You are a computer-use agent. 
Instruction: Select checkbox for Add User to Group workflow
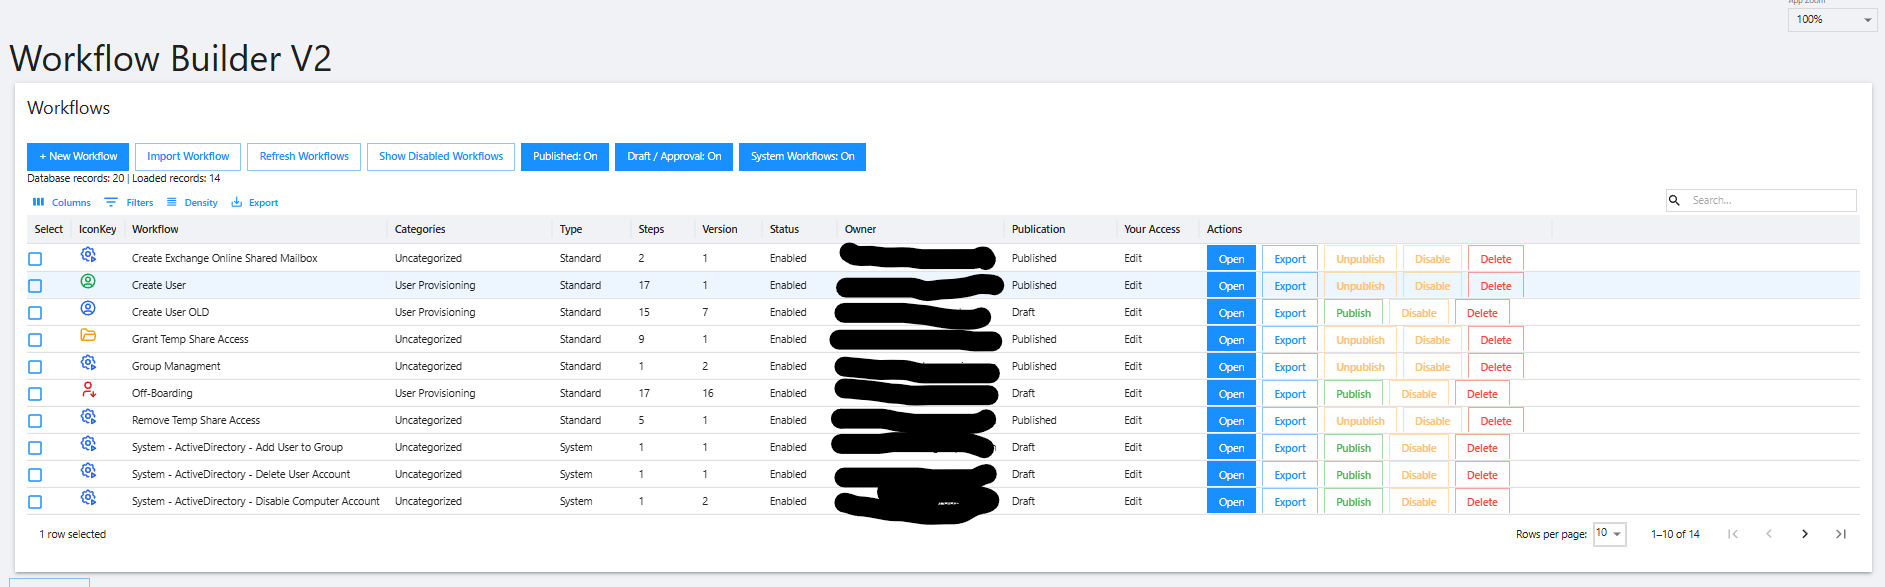pos(35,448)
